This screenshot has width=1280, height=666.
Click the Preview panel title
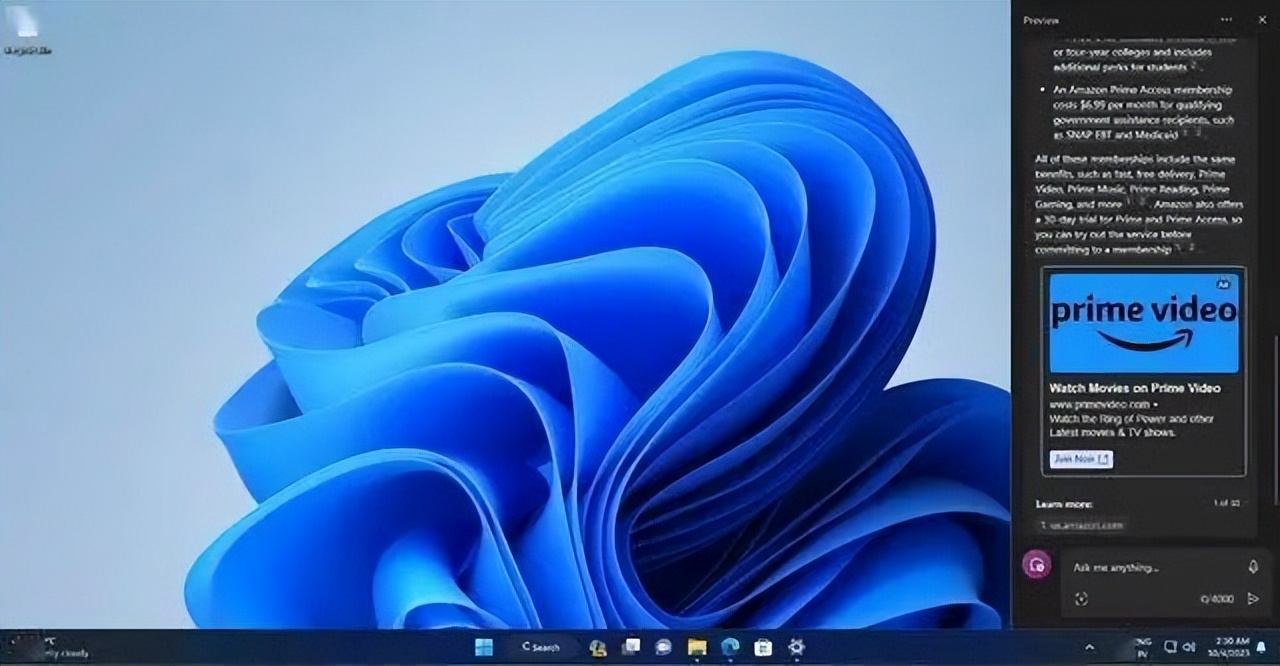(1040, 20)
